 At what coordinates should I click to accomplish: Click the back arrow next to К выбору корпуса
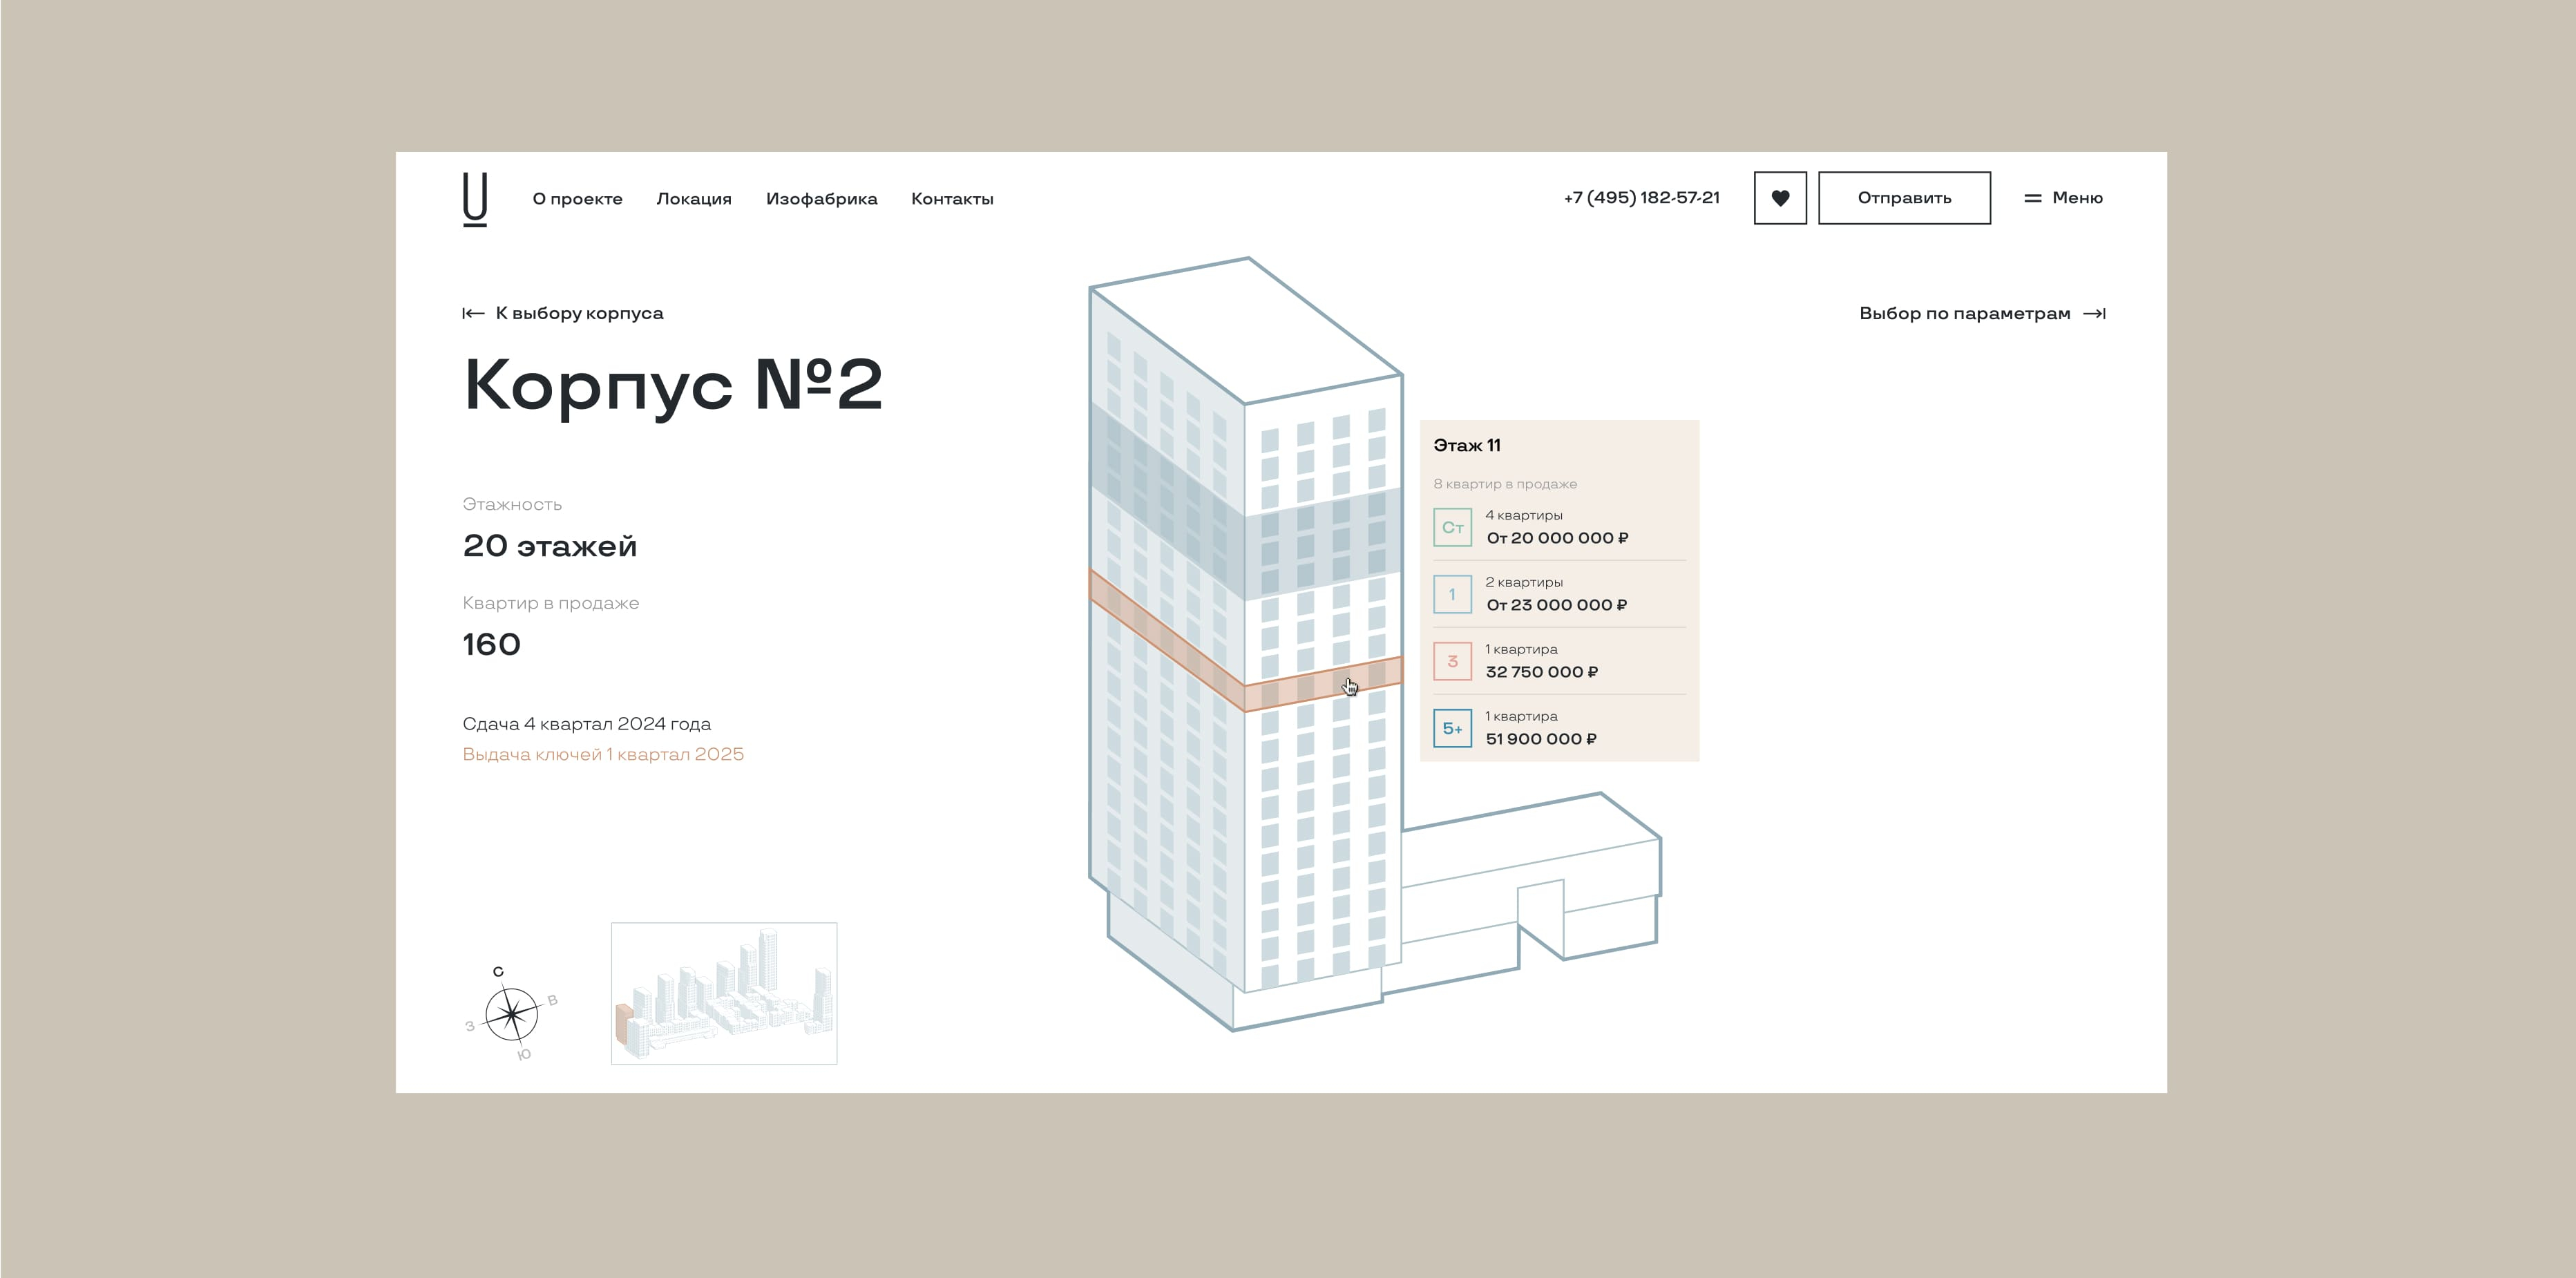coord(473,314)
